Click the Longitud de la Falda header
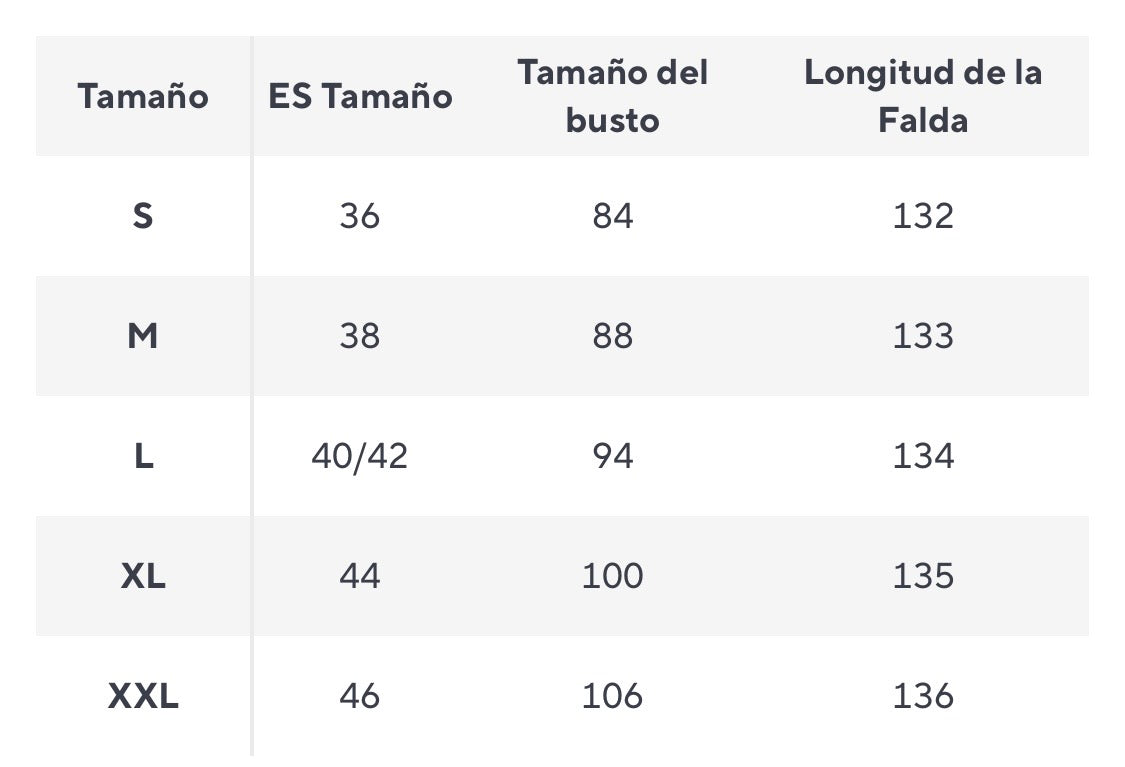The width and height of the screenshot is (1125, 767). [x=923, y=97]
